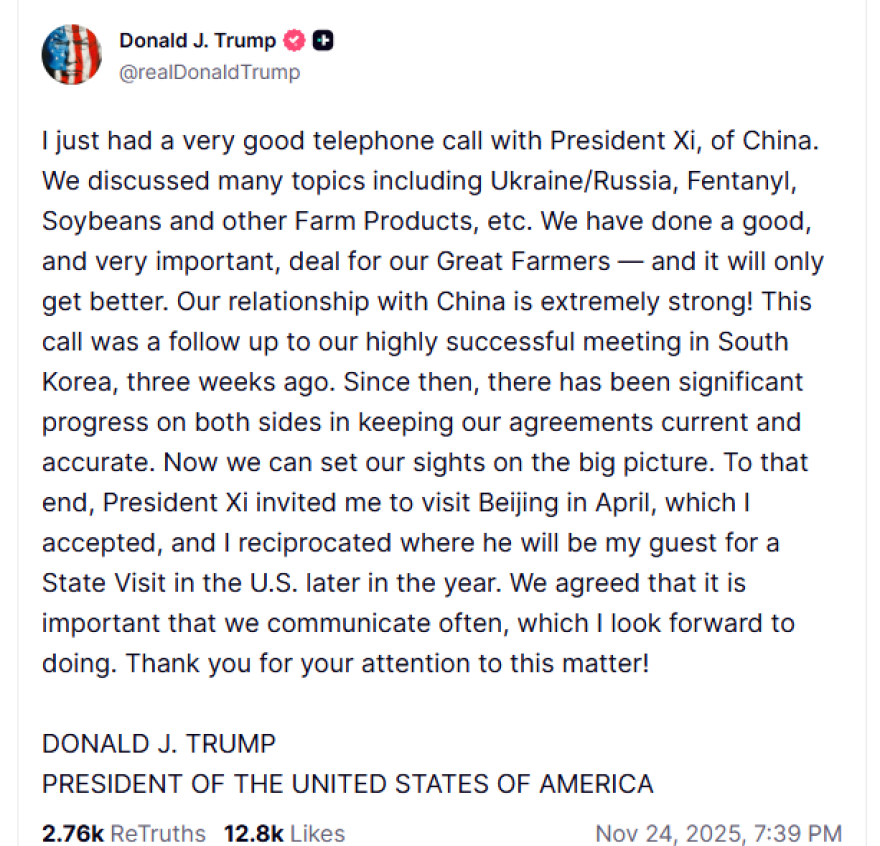The width and height of the screenshot is (880, 846).
Task: View the 2.76k ReTruths list
Action: coord(124,833)
